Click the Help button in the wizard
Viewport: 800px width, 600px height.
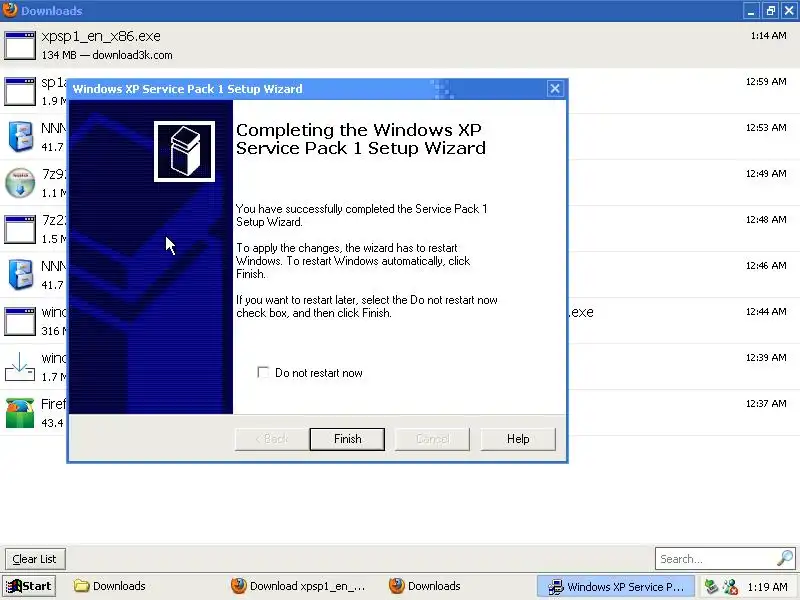[x=518, y=439]
